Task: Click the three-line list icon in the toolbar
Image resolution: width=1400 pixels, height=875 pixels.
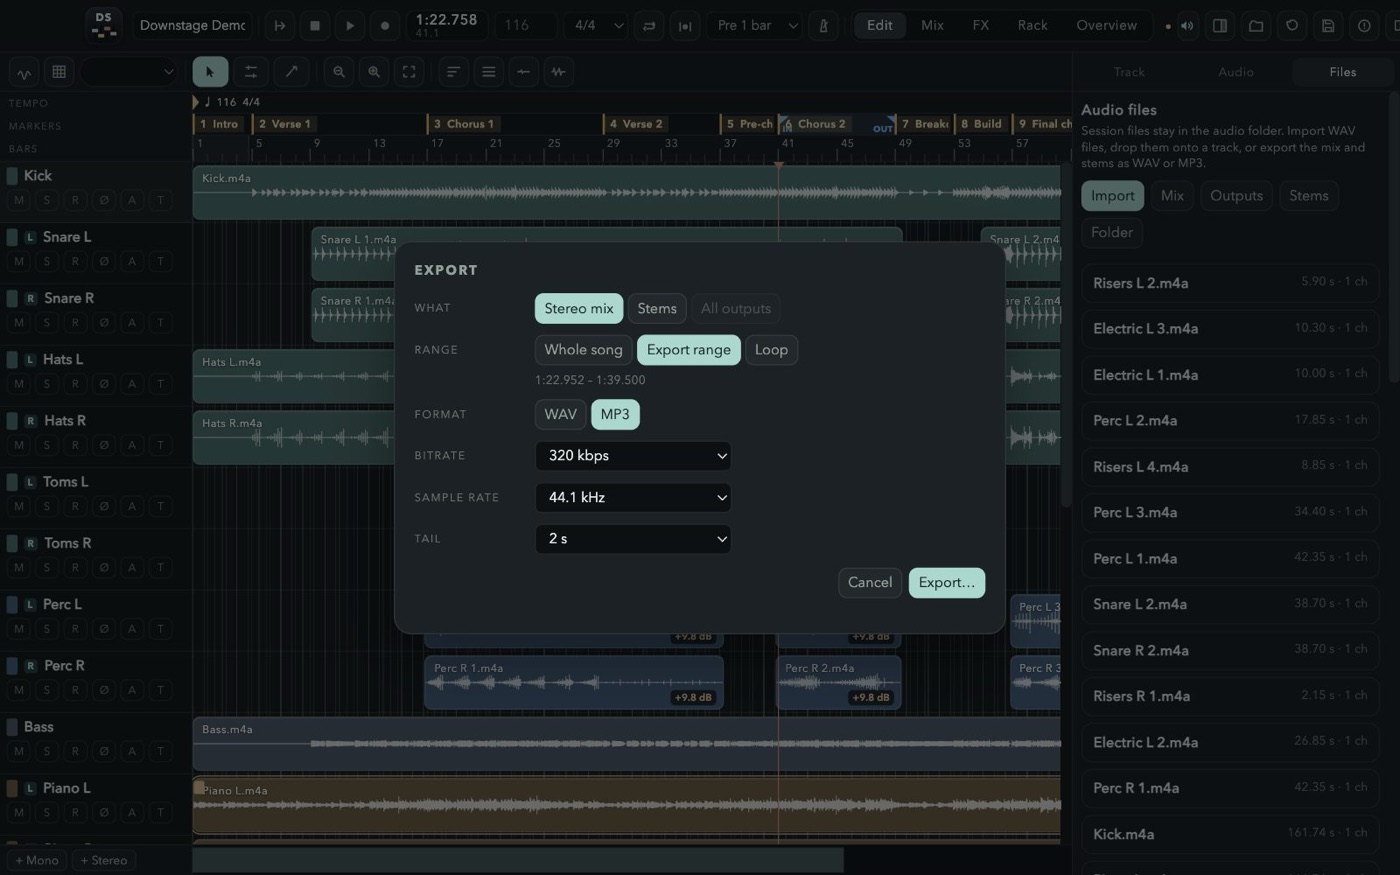Action: [x=488, y=72]
